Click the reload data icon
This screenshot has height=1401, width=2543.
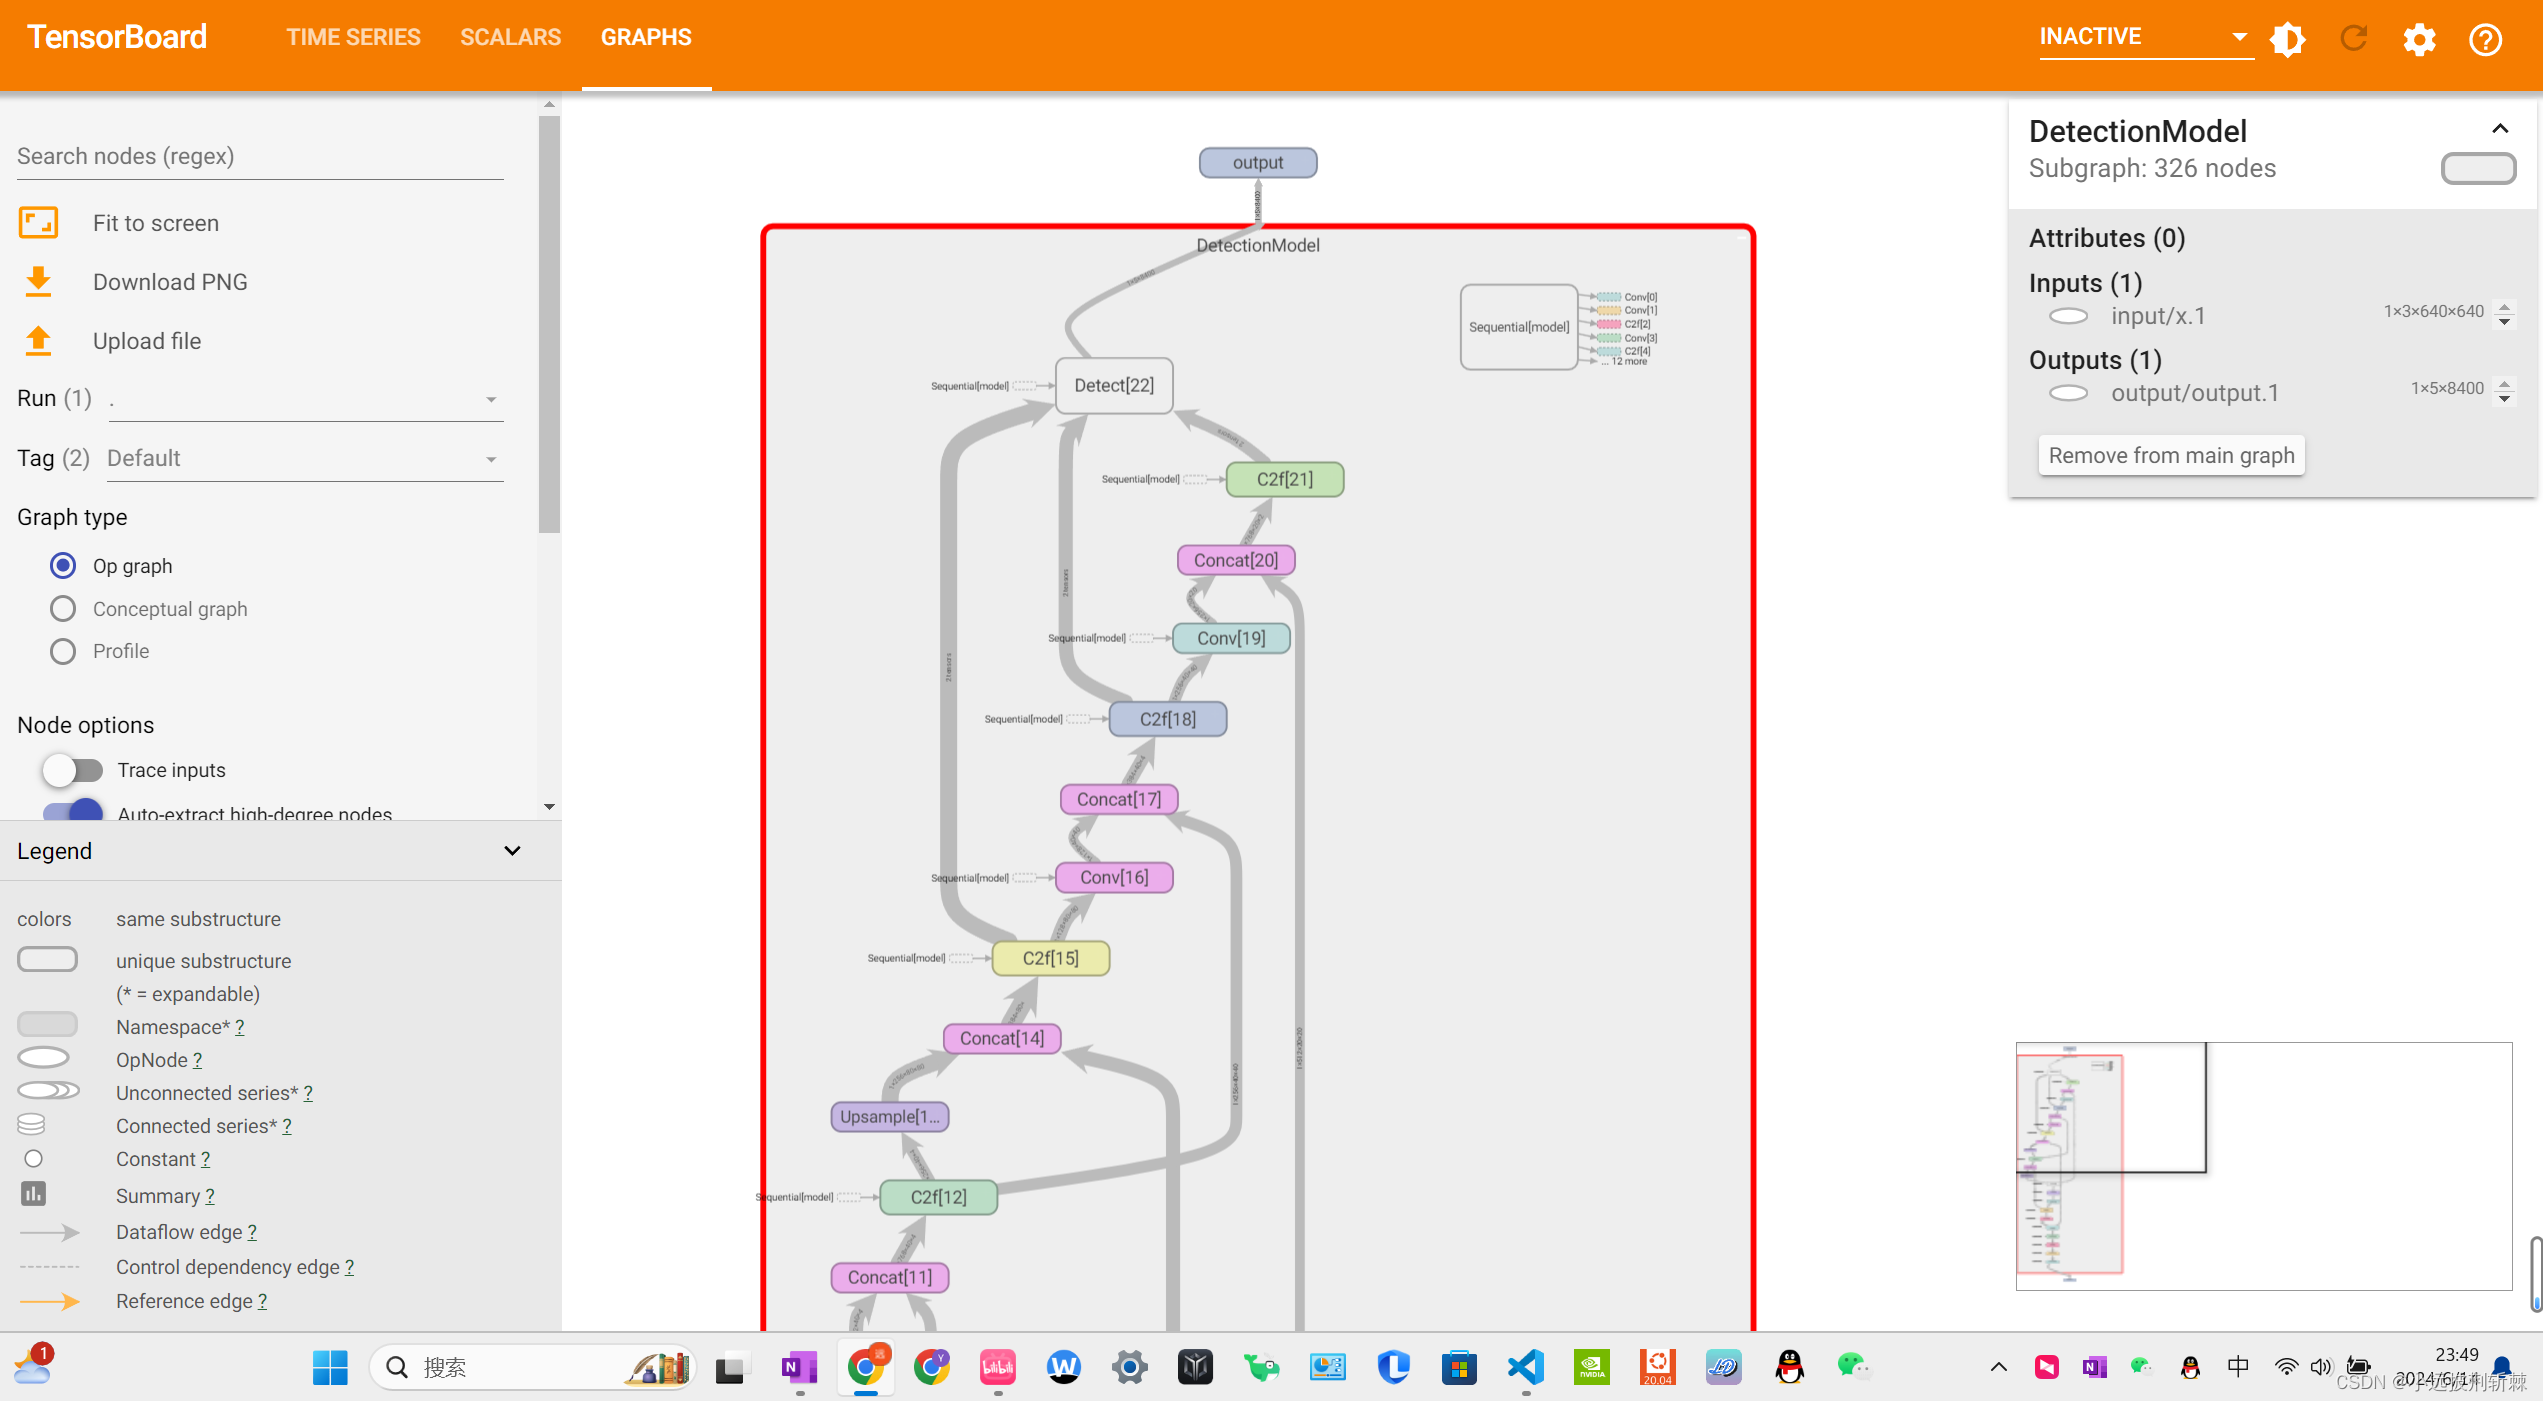[x=2353, y=39]
